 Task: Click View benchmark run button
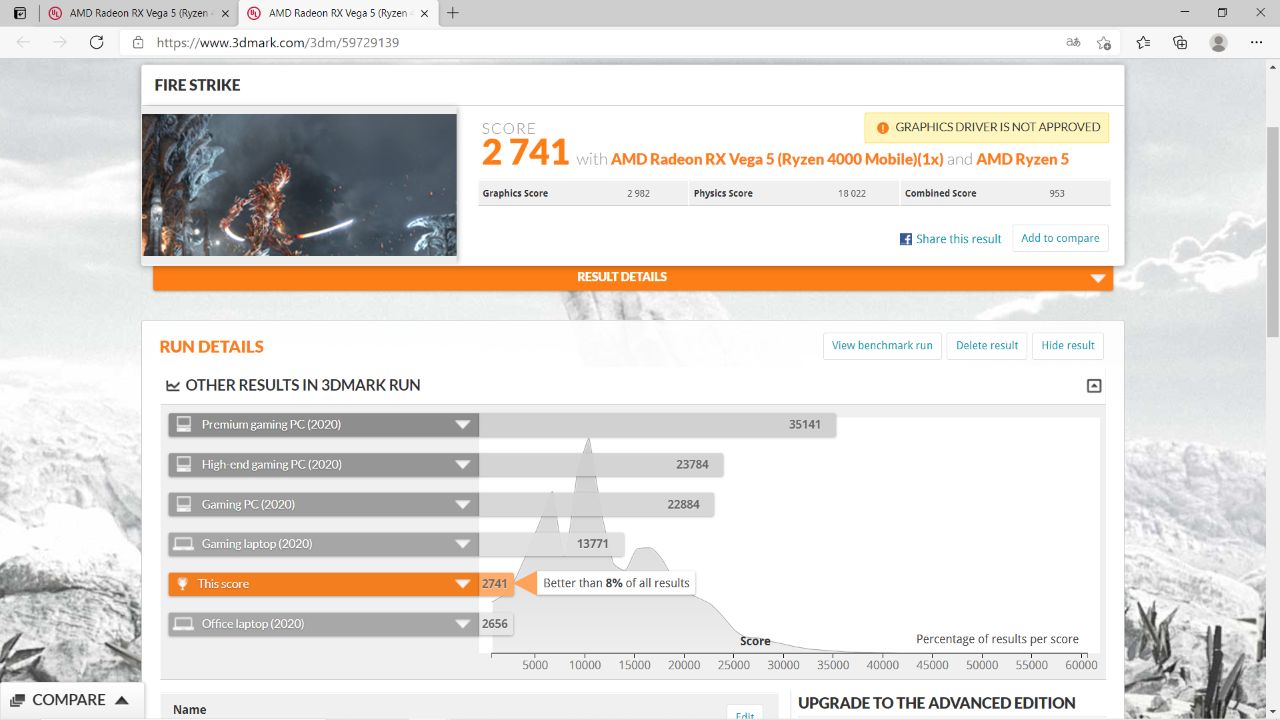point(882,345)
